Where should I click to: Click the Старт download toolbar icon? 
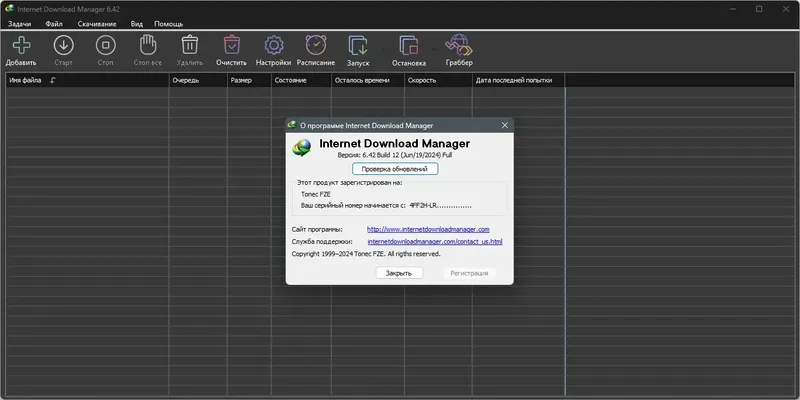click(x=64, y=45)
